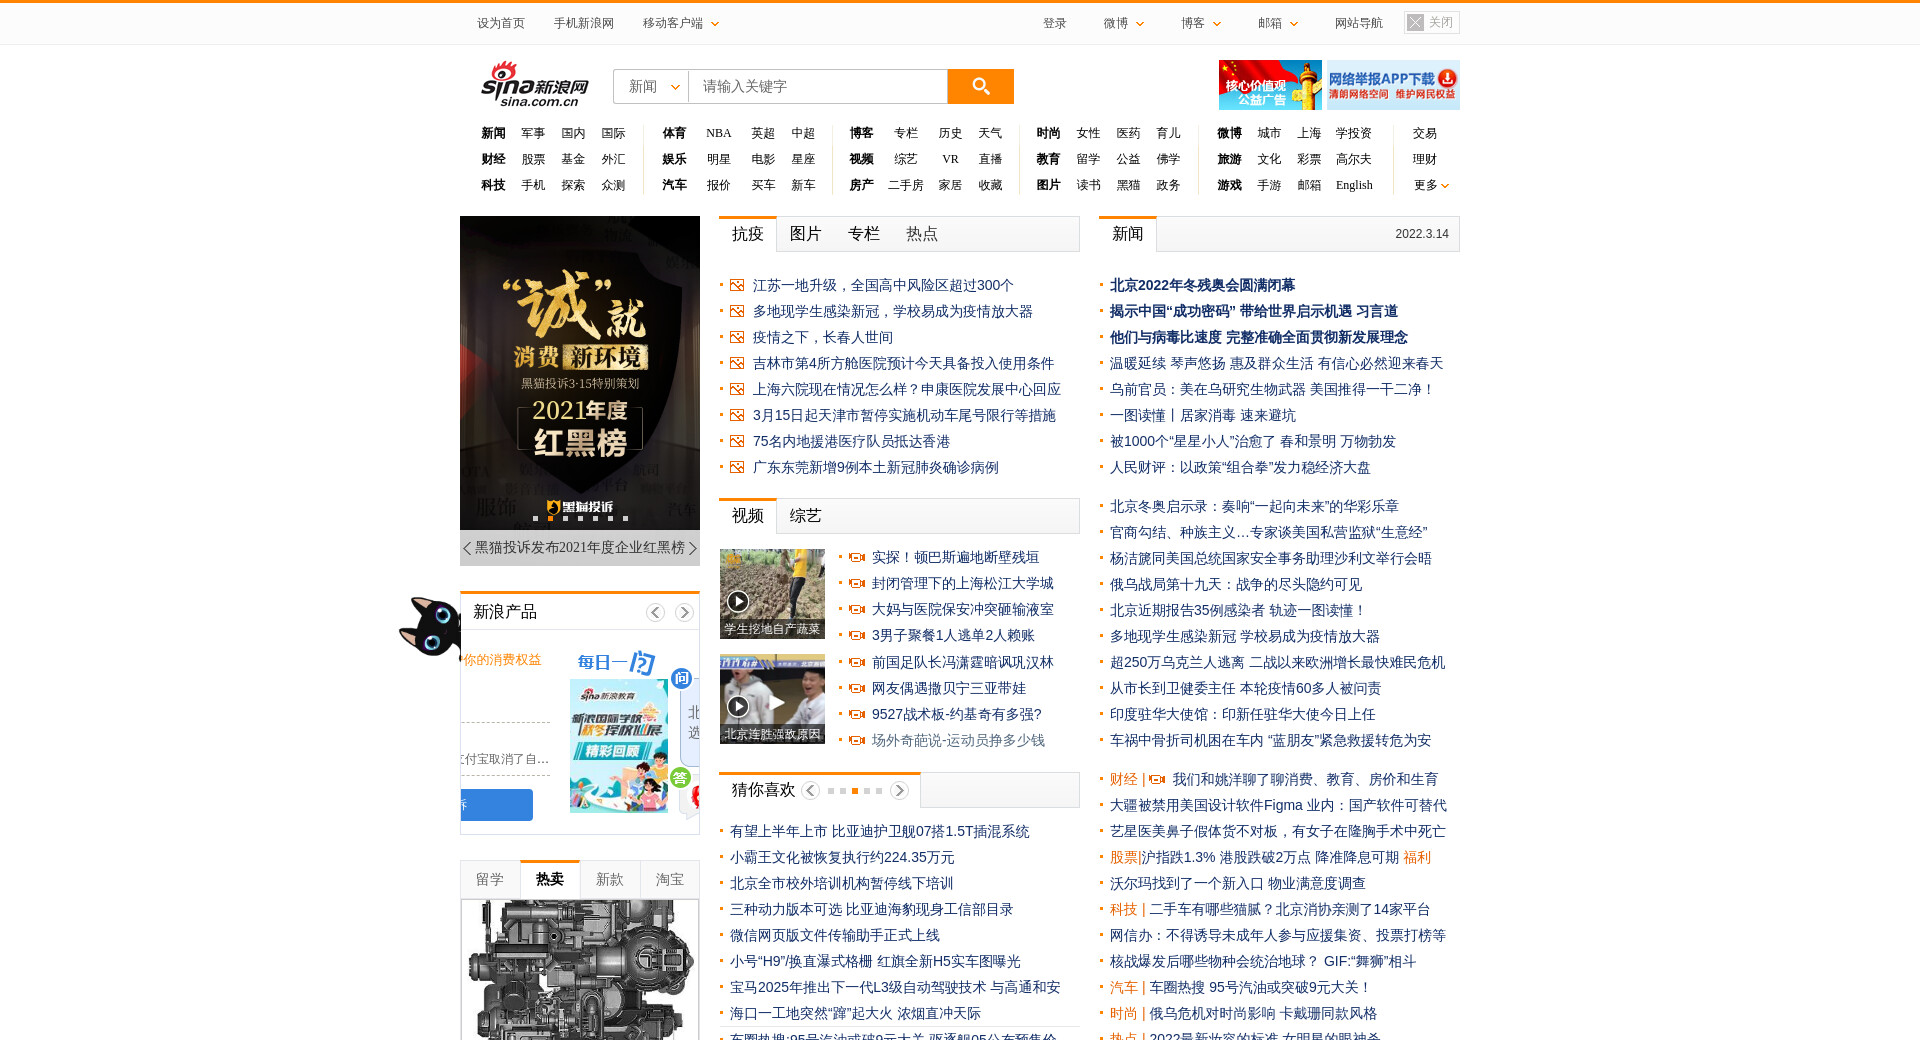Viewport: 1920px width, 1040px height.
Task: Select the 留学 shopping tab
Action: (x=490, y=879)
